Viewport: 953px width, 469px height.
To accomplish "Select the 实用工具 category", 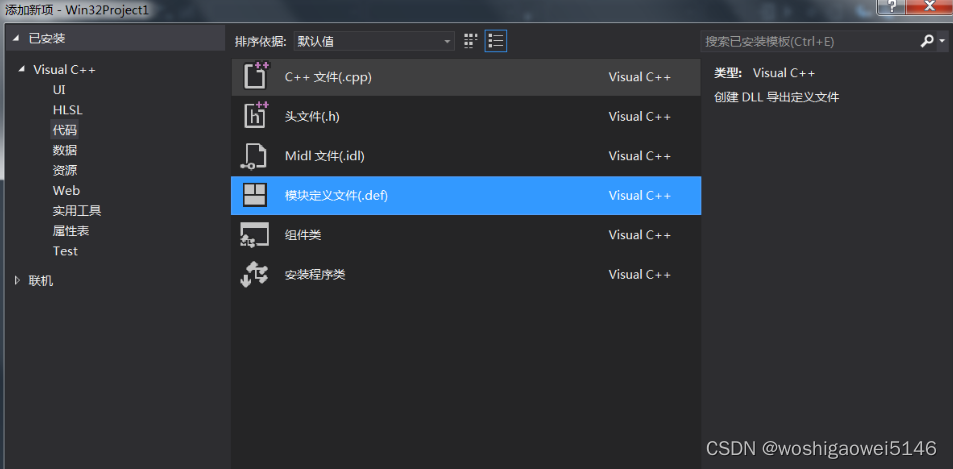I will click(77, 211).
